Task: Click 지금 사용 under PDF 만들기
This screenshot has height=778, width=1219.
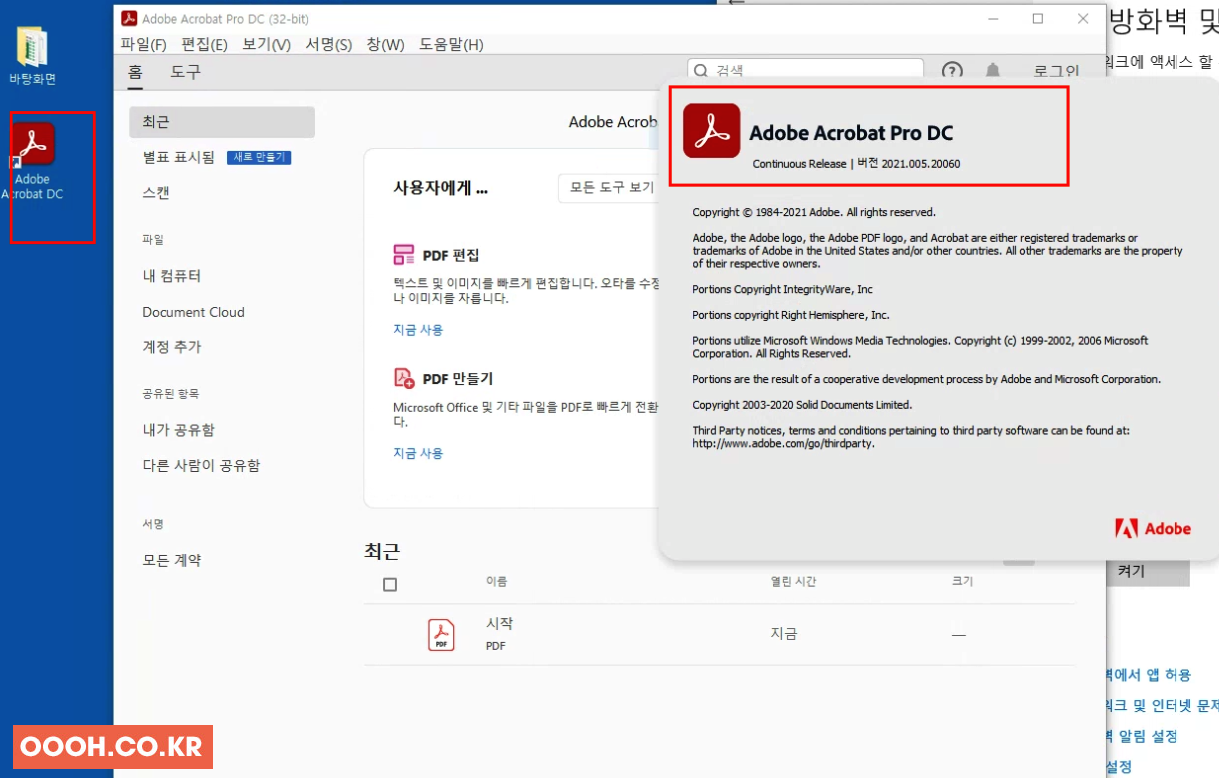Action: (x=418, y=453)
